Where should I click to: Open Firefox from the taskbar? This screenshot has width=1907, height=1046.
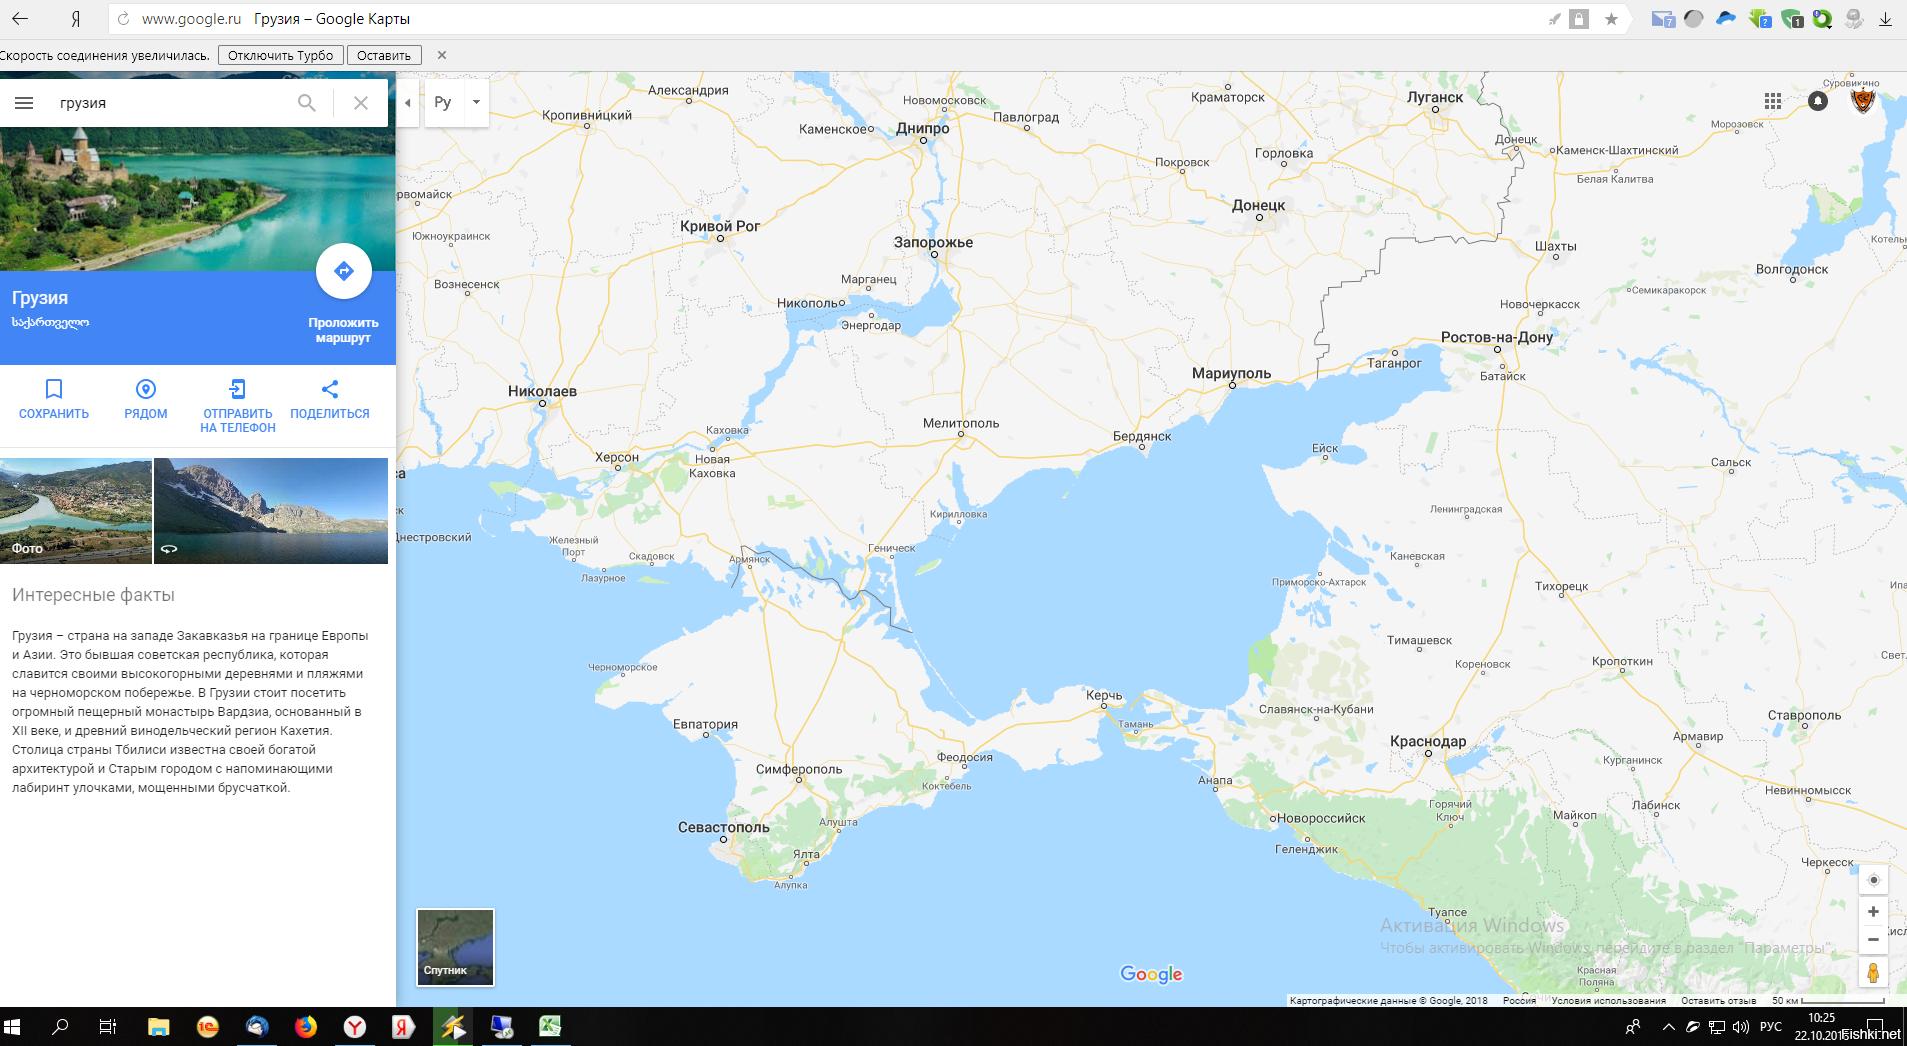click(x=306, y=1027)
